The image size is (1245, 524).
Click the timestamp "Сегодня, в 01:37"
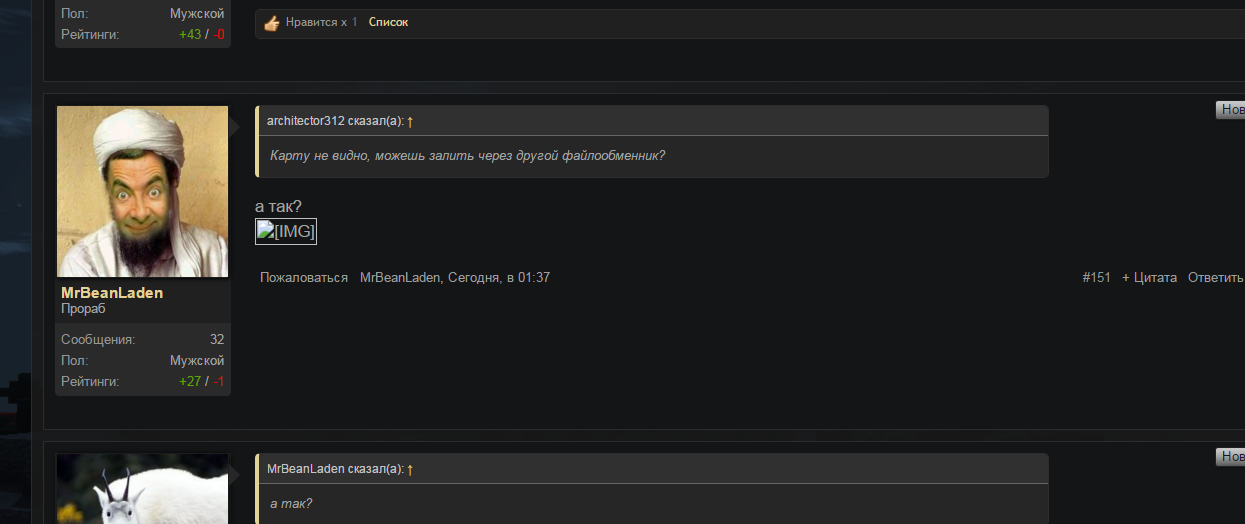coord(498,277)
